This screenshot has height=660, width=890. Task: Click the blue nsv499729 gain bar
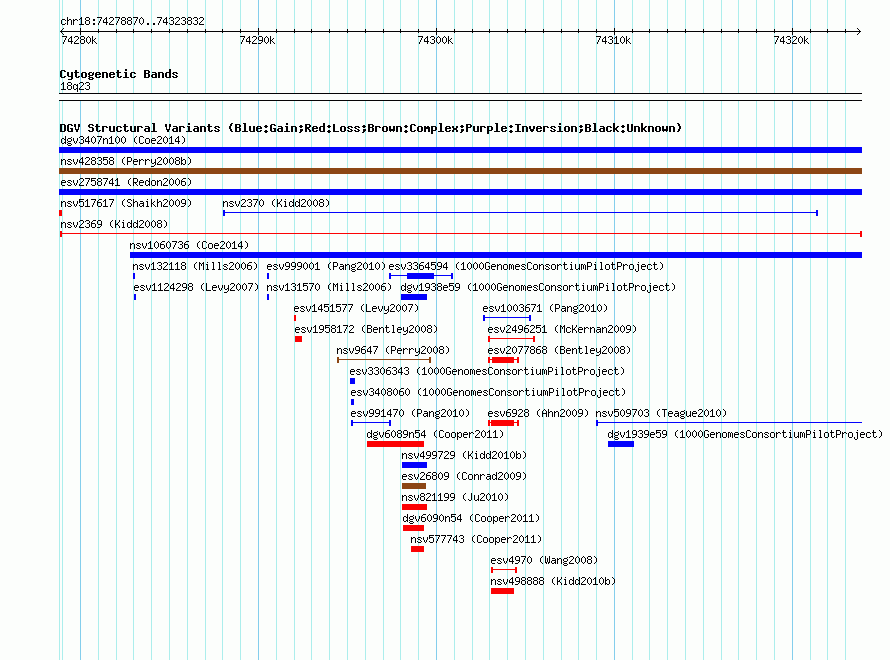pyautogui.click(x=414, y=465)
